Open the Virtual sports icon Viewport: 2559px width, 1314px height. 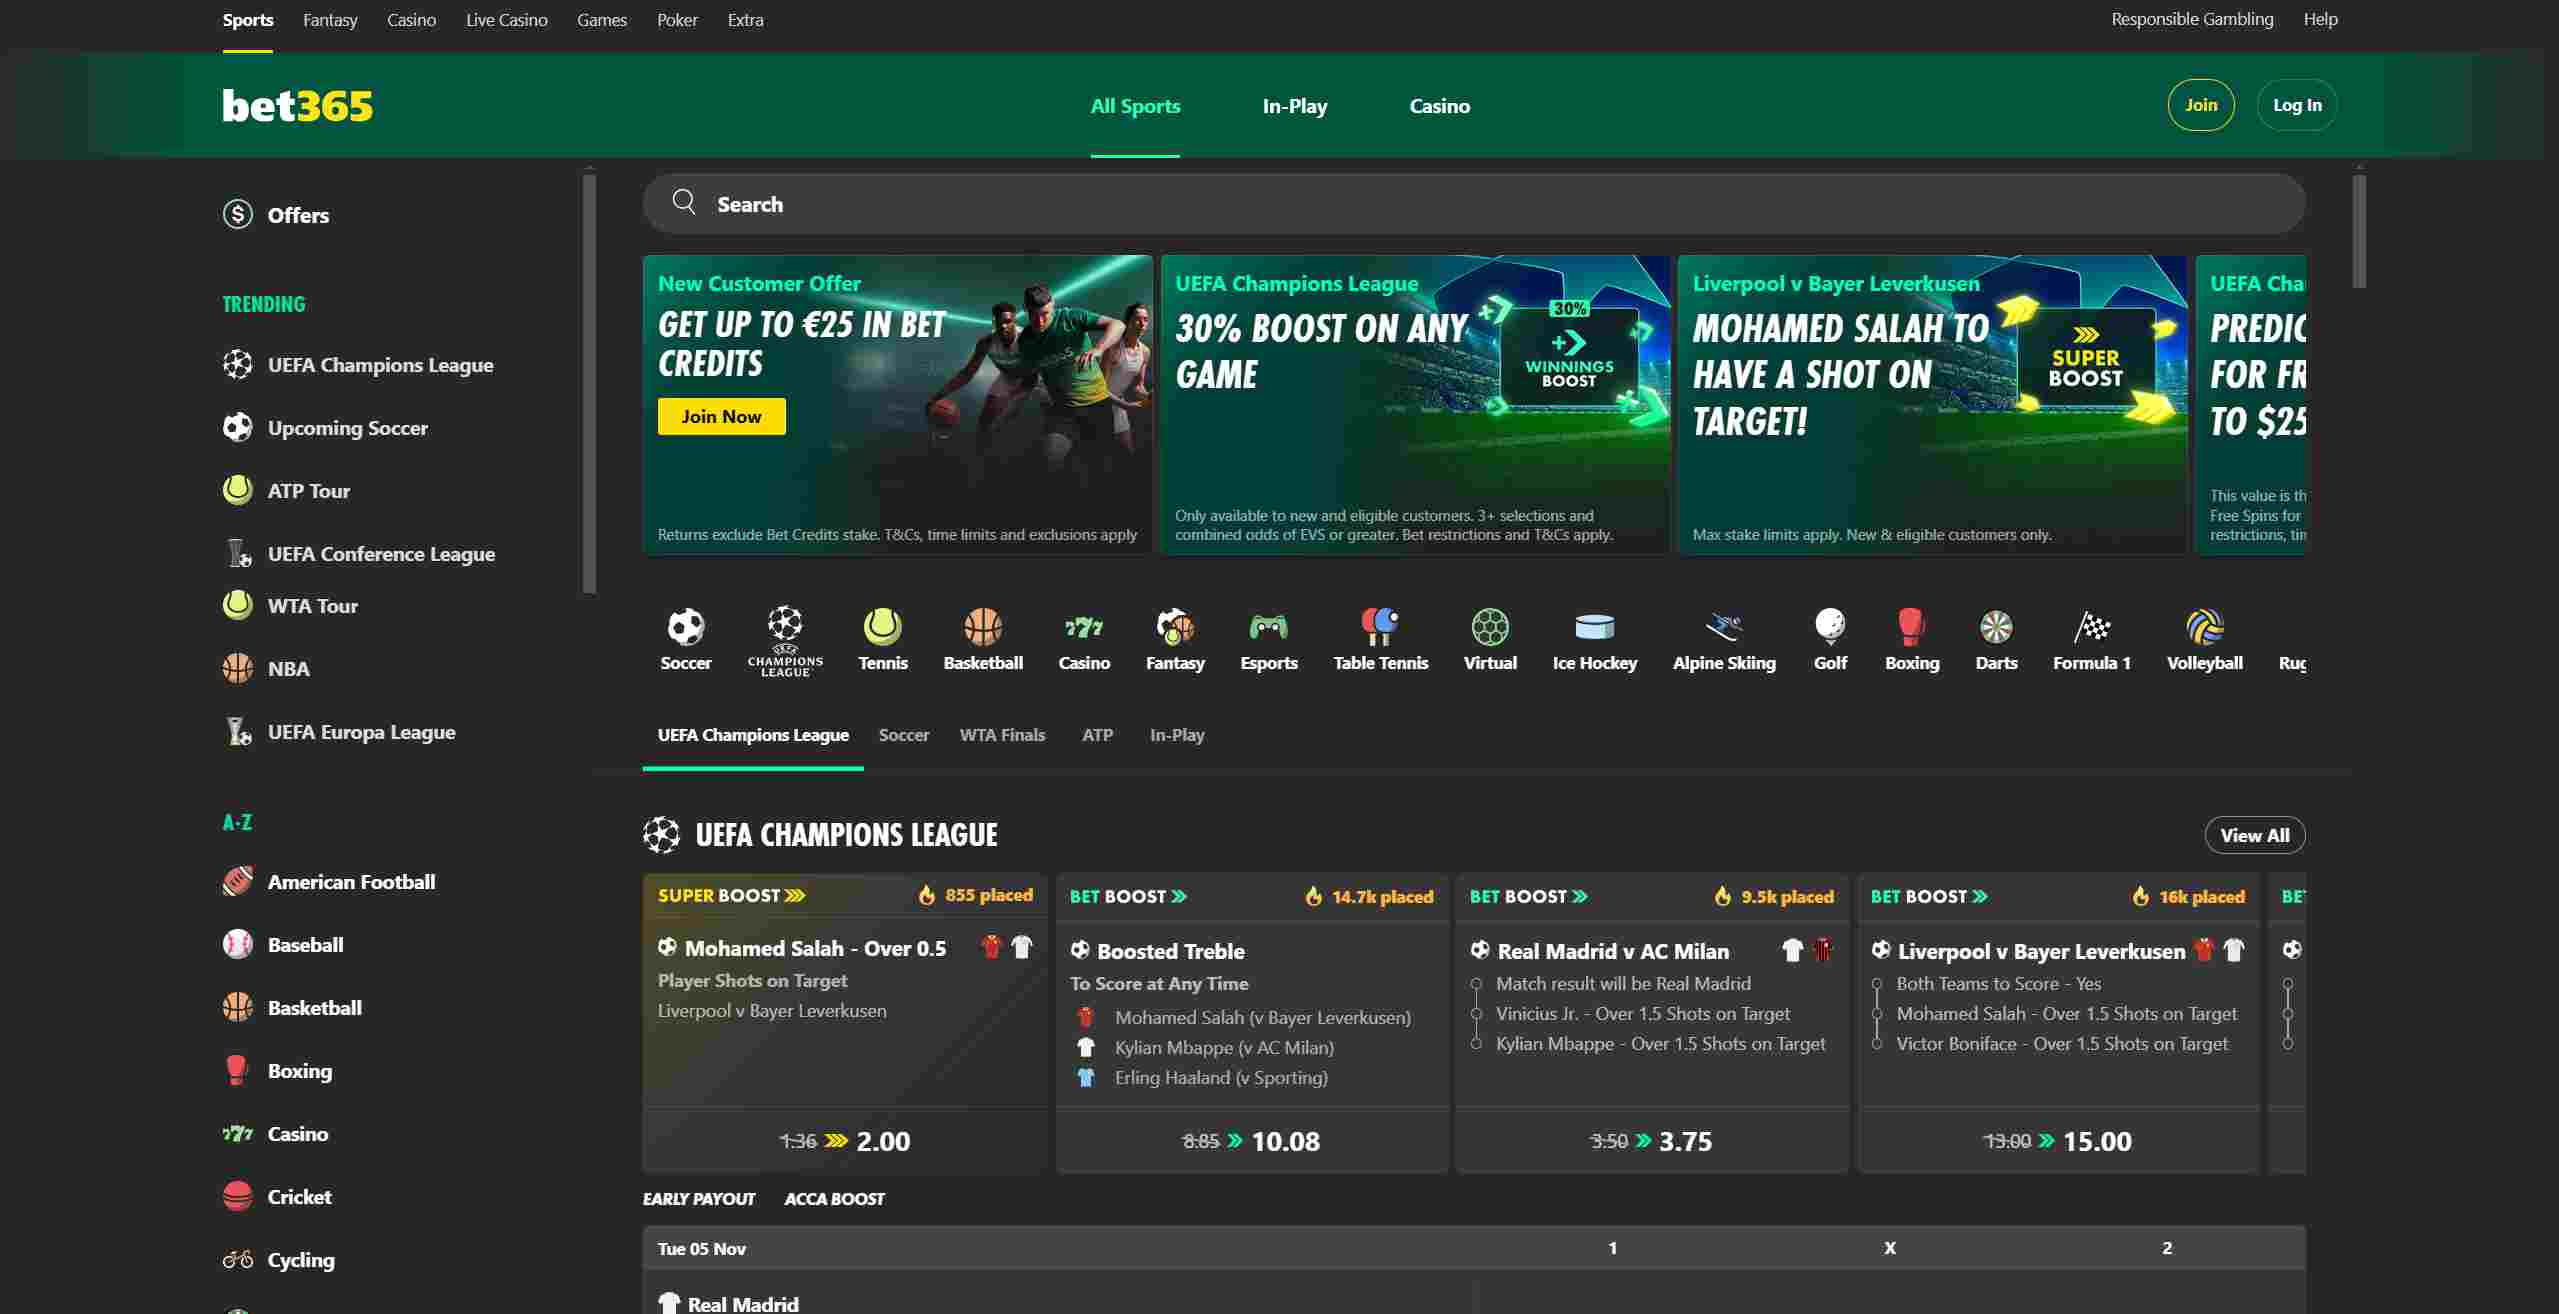[x=1490, y=640]
